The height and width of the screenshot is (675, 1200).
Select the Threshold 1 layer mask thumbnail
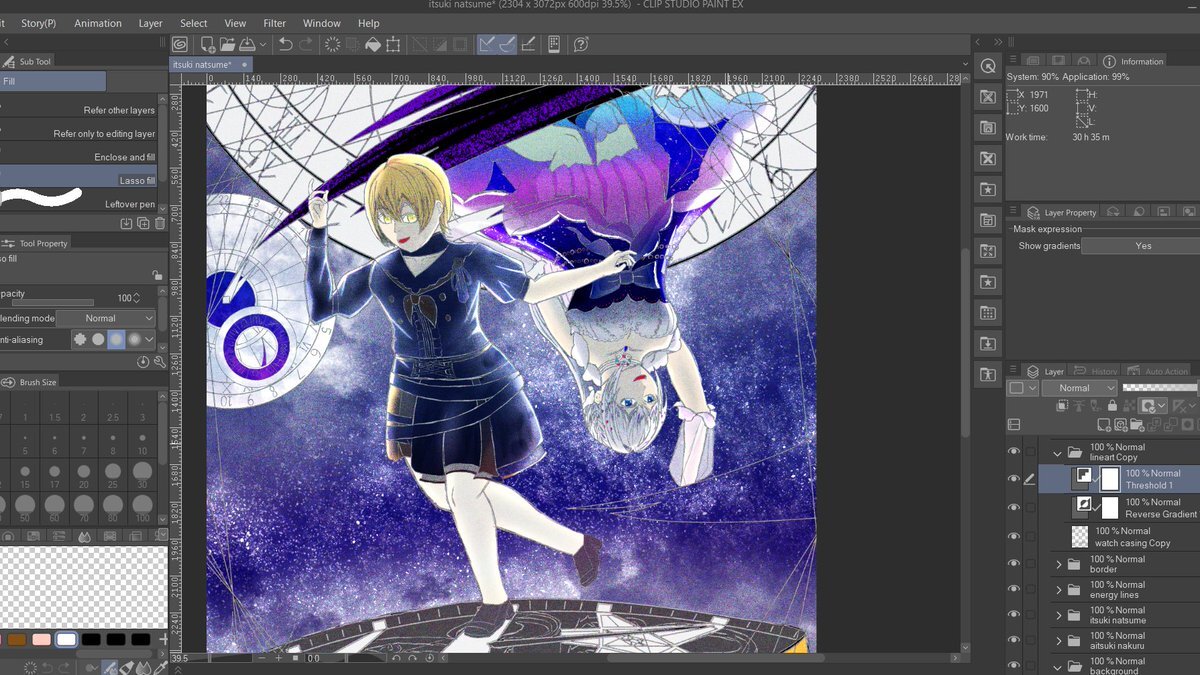pyautogui.click(x=1110, y=479)
